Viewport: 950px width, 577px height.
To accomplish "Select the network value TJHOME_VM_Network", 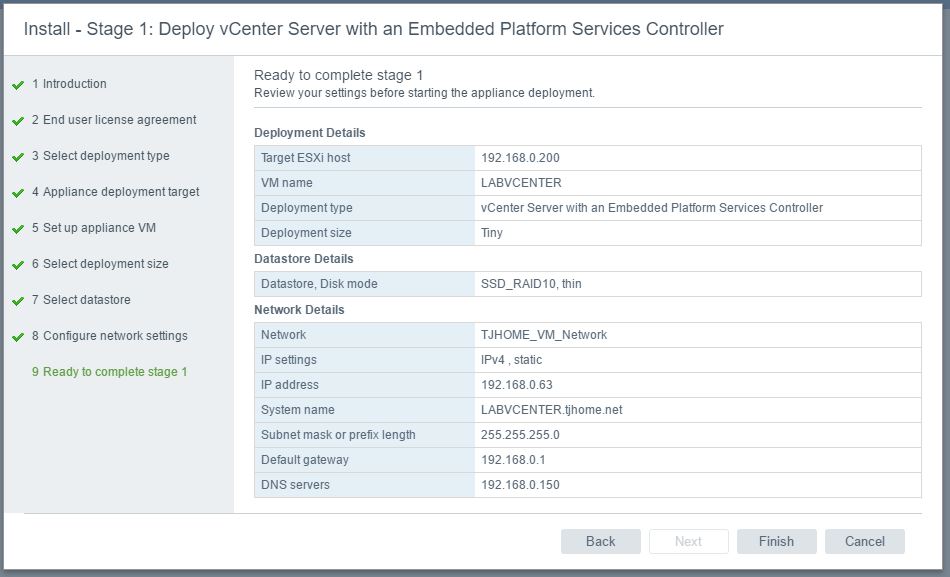I will (544, 335).
